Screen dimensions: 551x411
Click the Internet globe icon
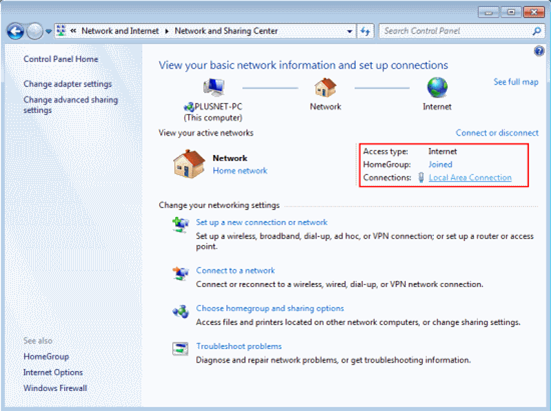[437, 87]
